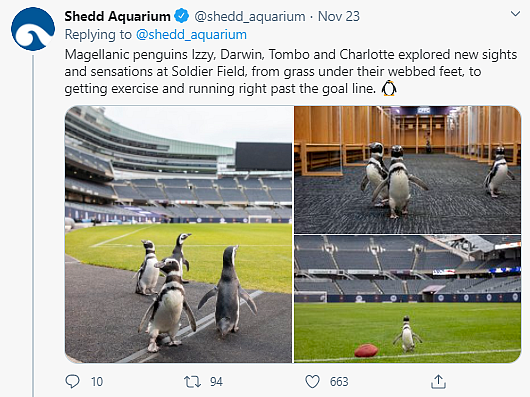530x397 pixels.
Task: Click the penguin emoji in tweet text
Action: (389, 89)
